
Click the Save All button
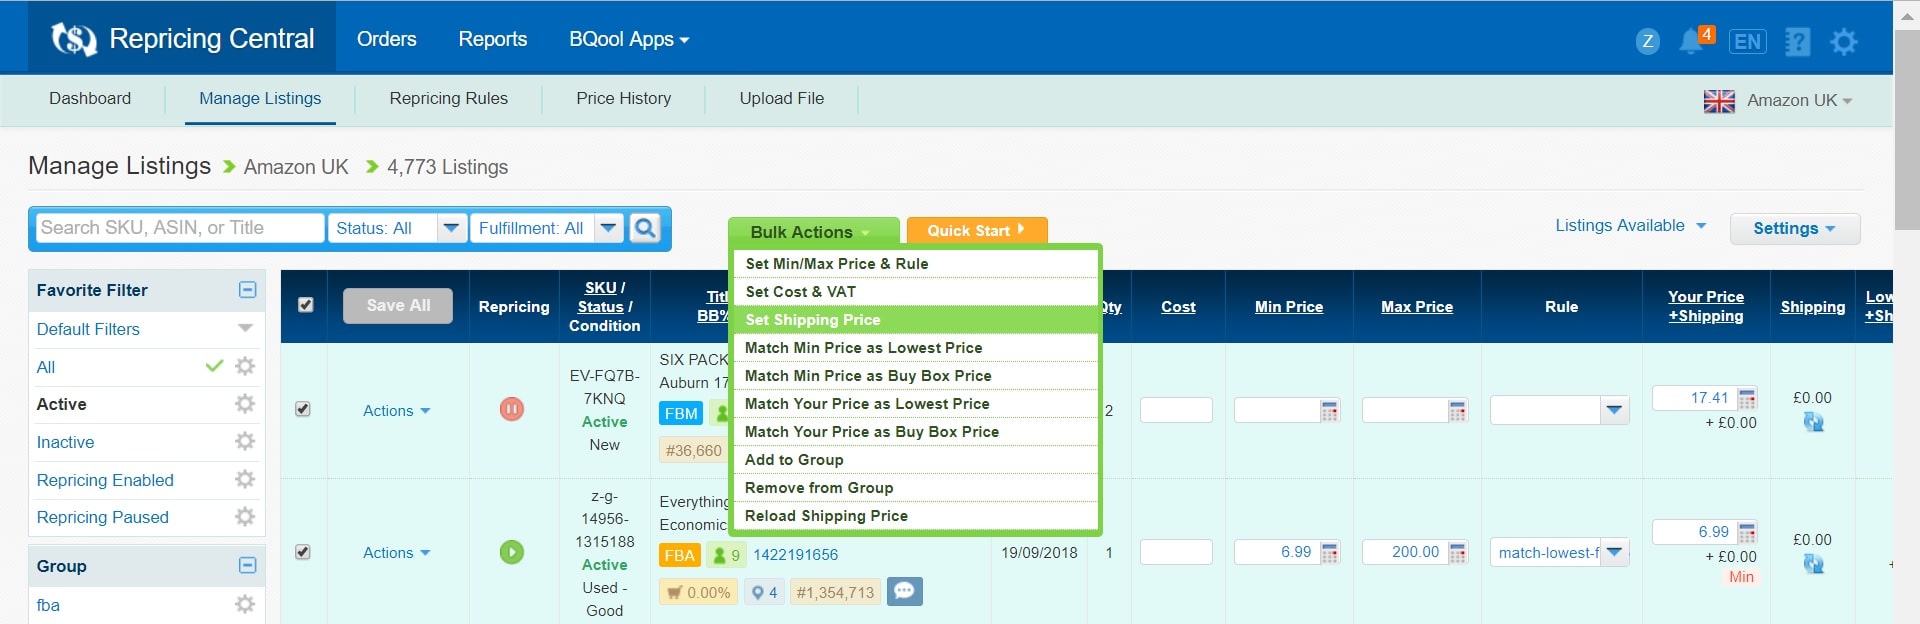[398, 305]
